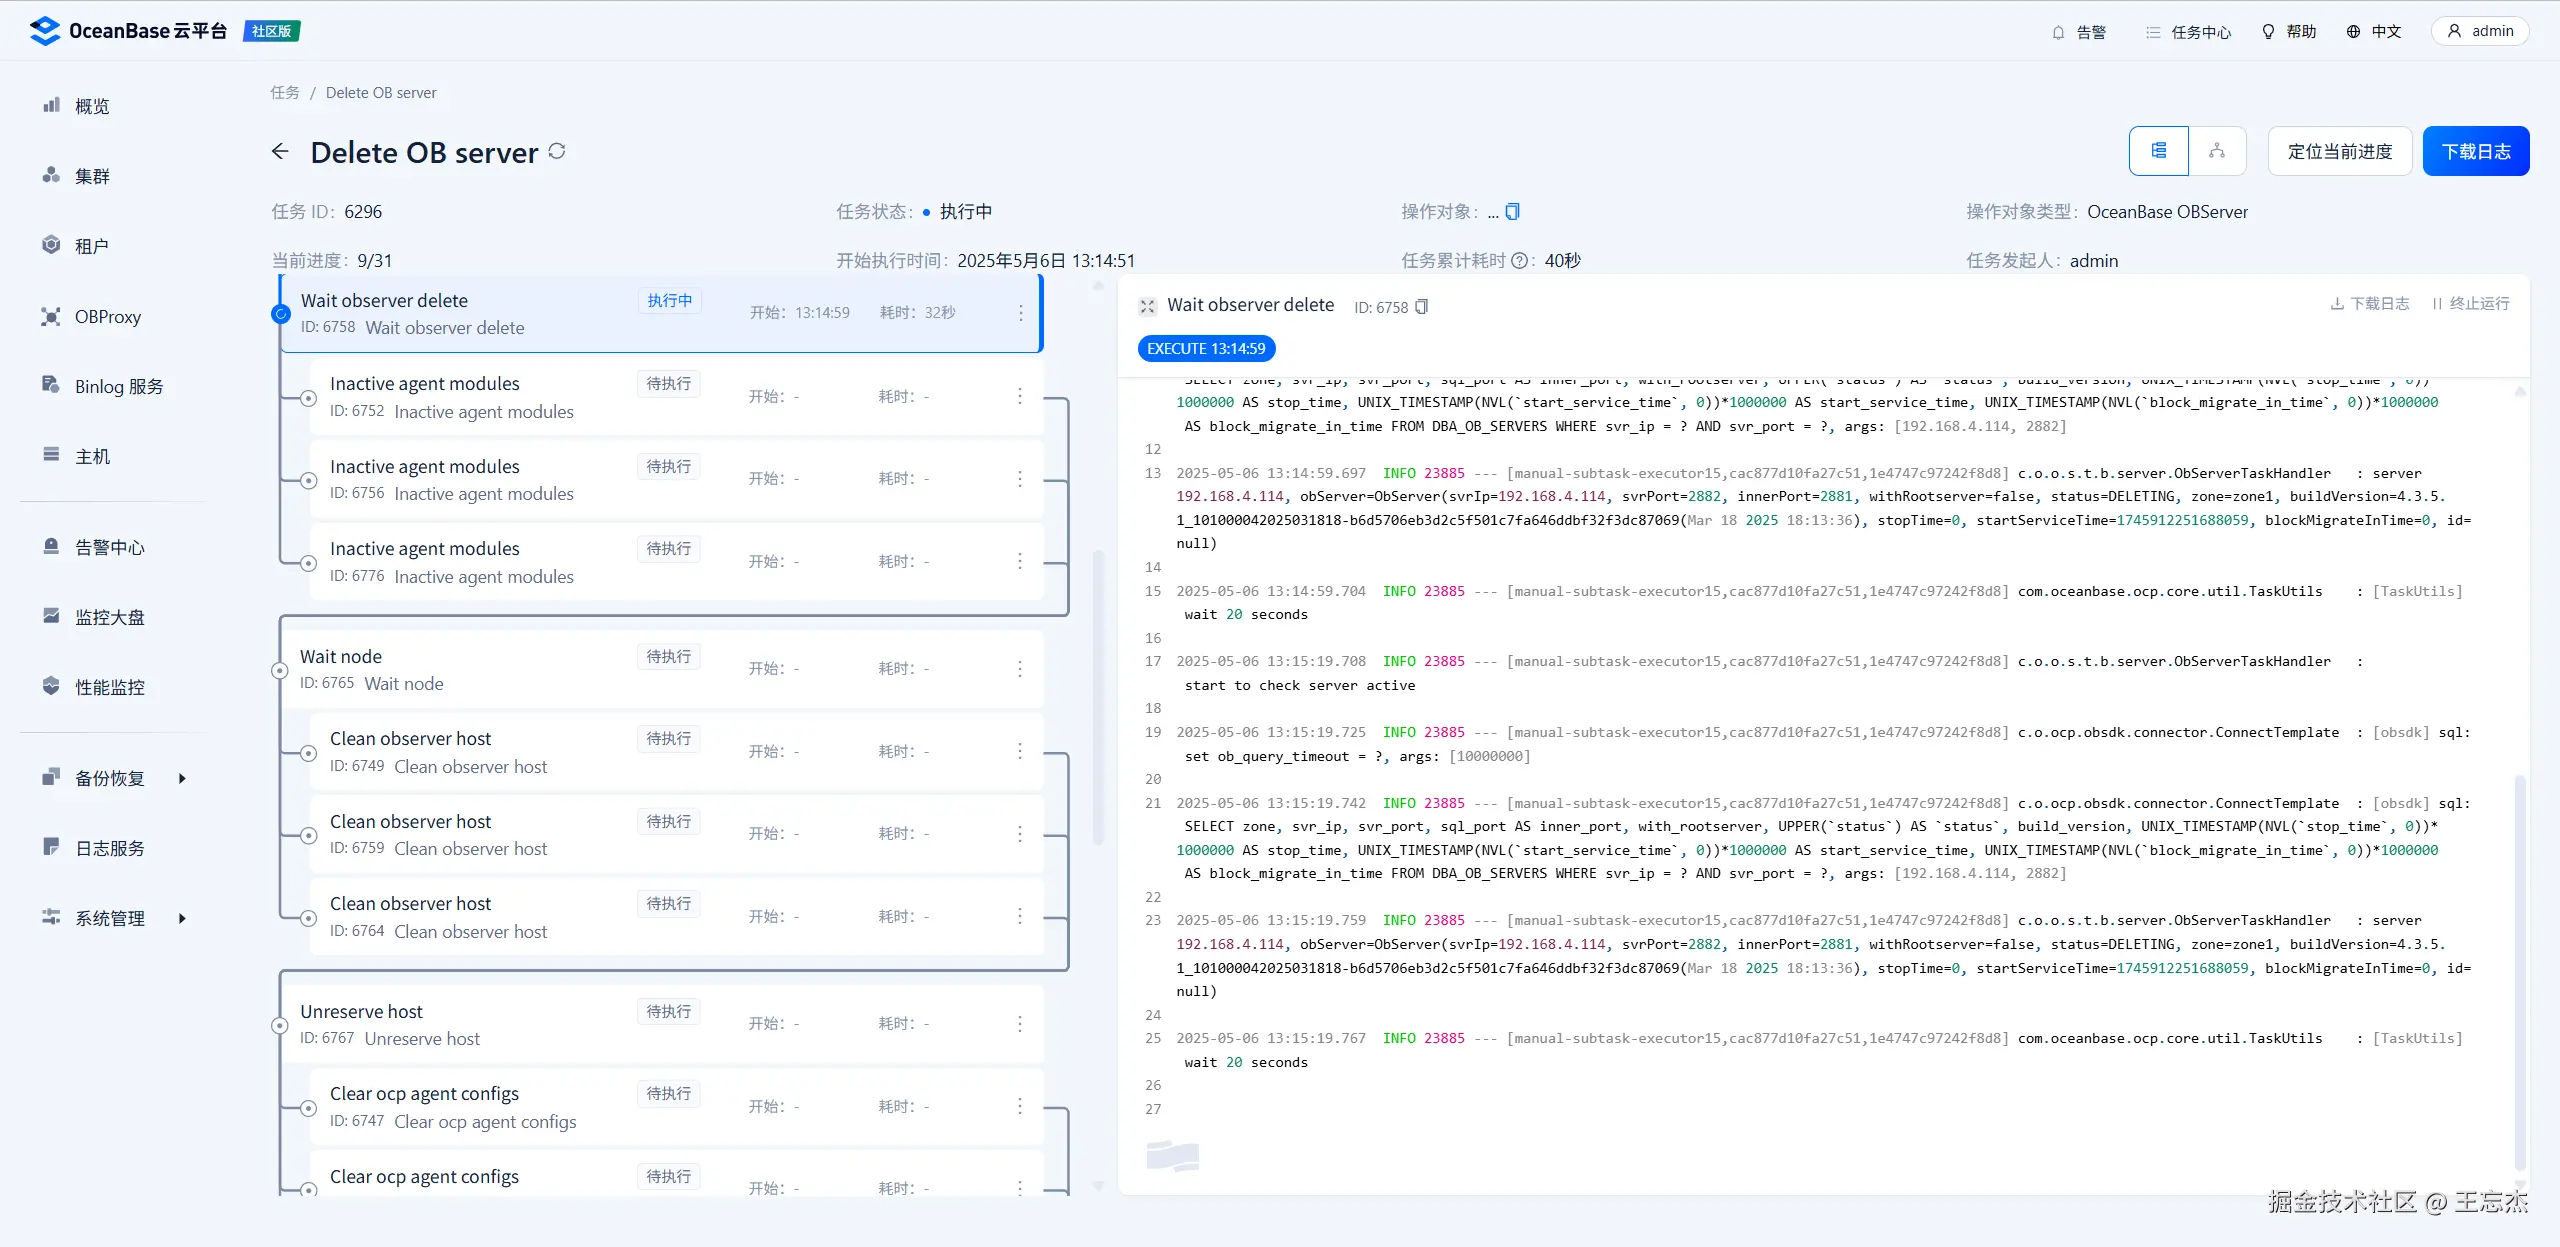Expand the 系统管理 sidebar submenu
Screen dimensions: 2560x1247
coord(182,918)
